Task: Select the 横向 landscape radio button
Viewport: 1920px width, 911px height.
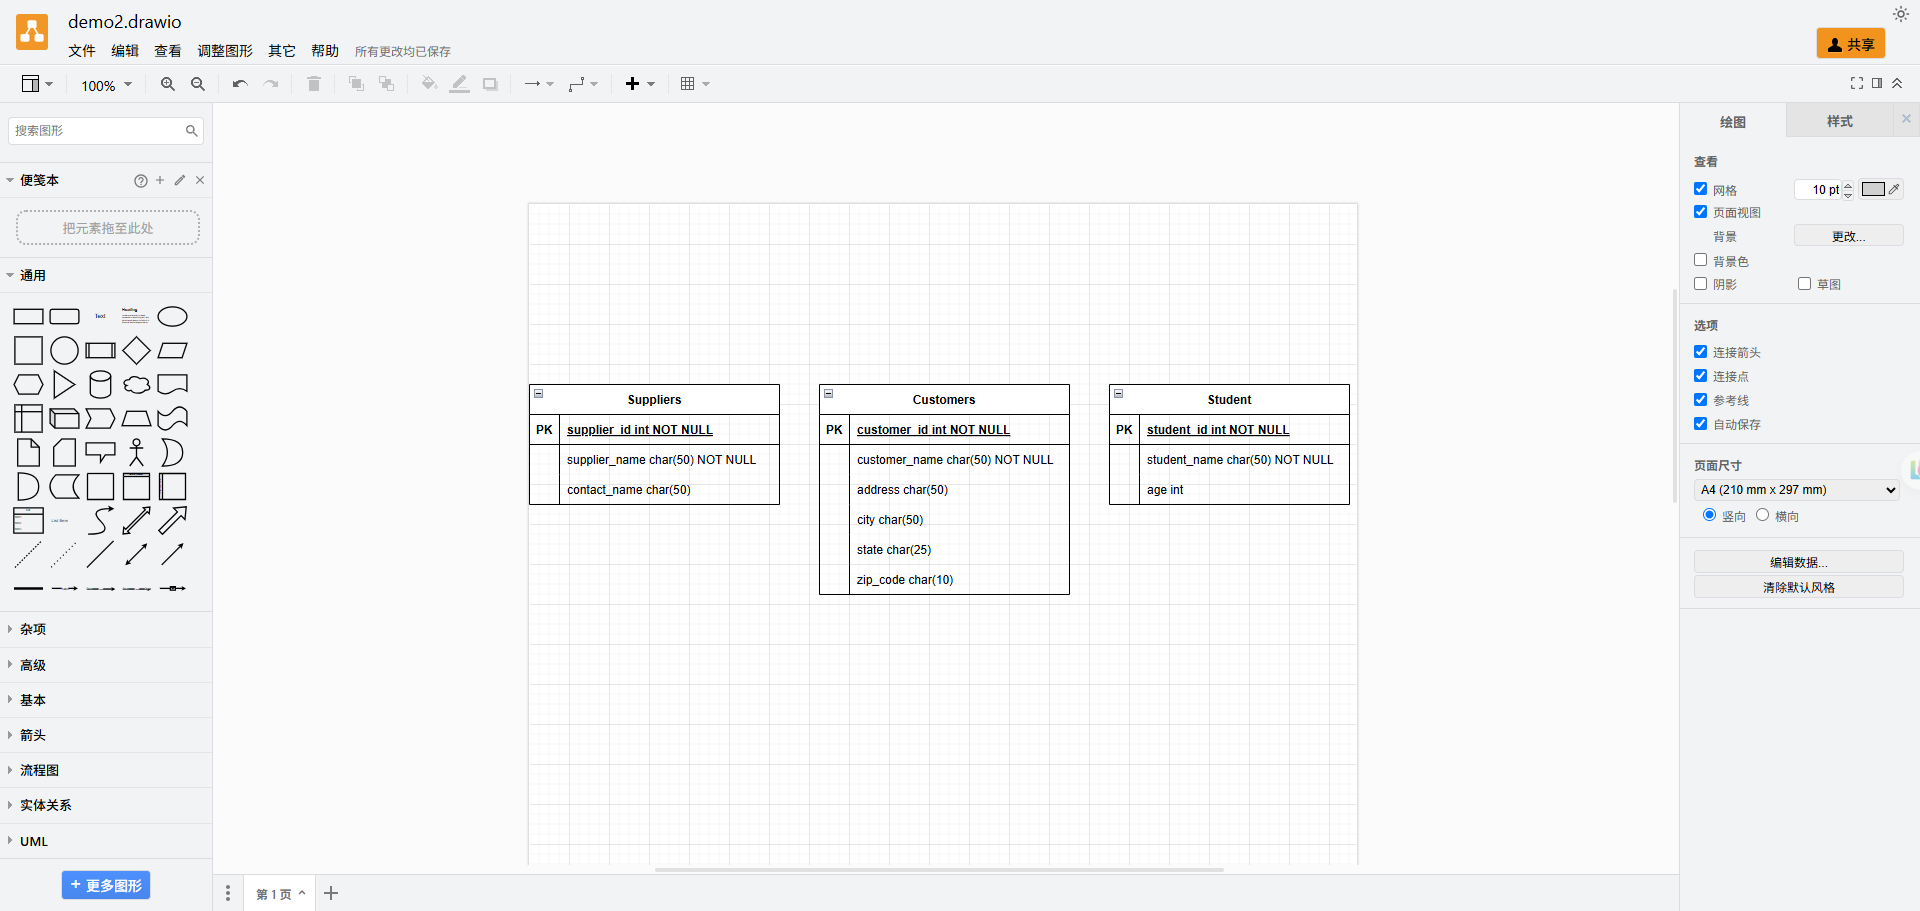Action: click(x=1762, y=515)
